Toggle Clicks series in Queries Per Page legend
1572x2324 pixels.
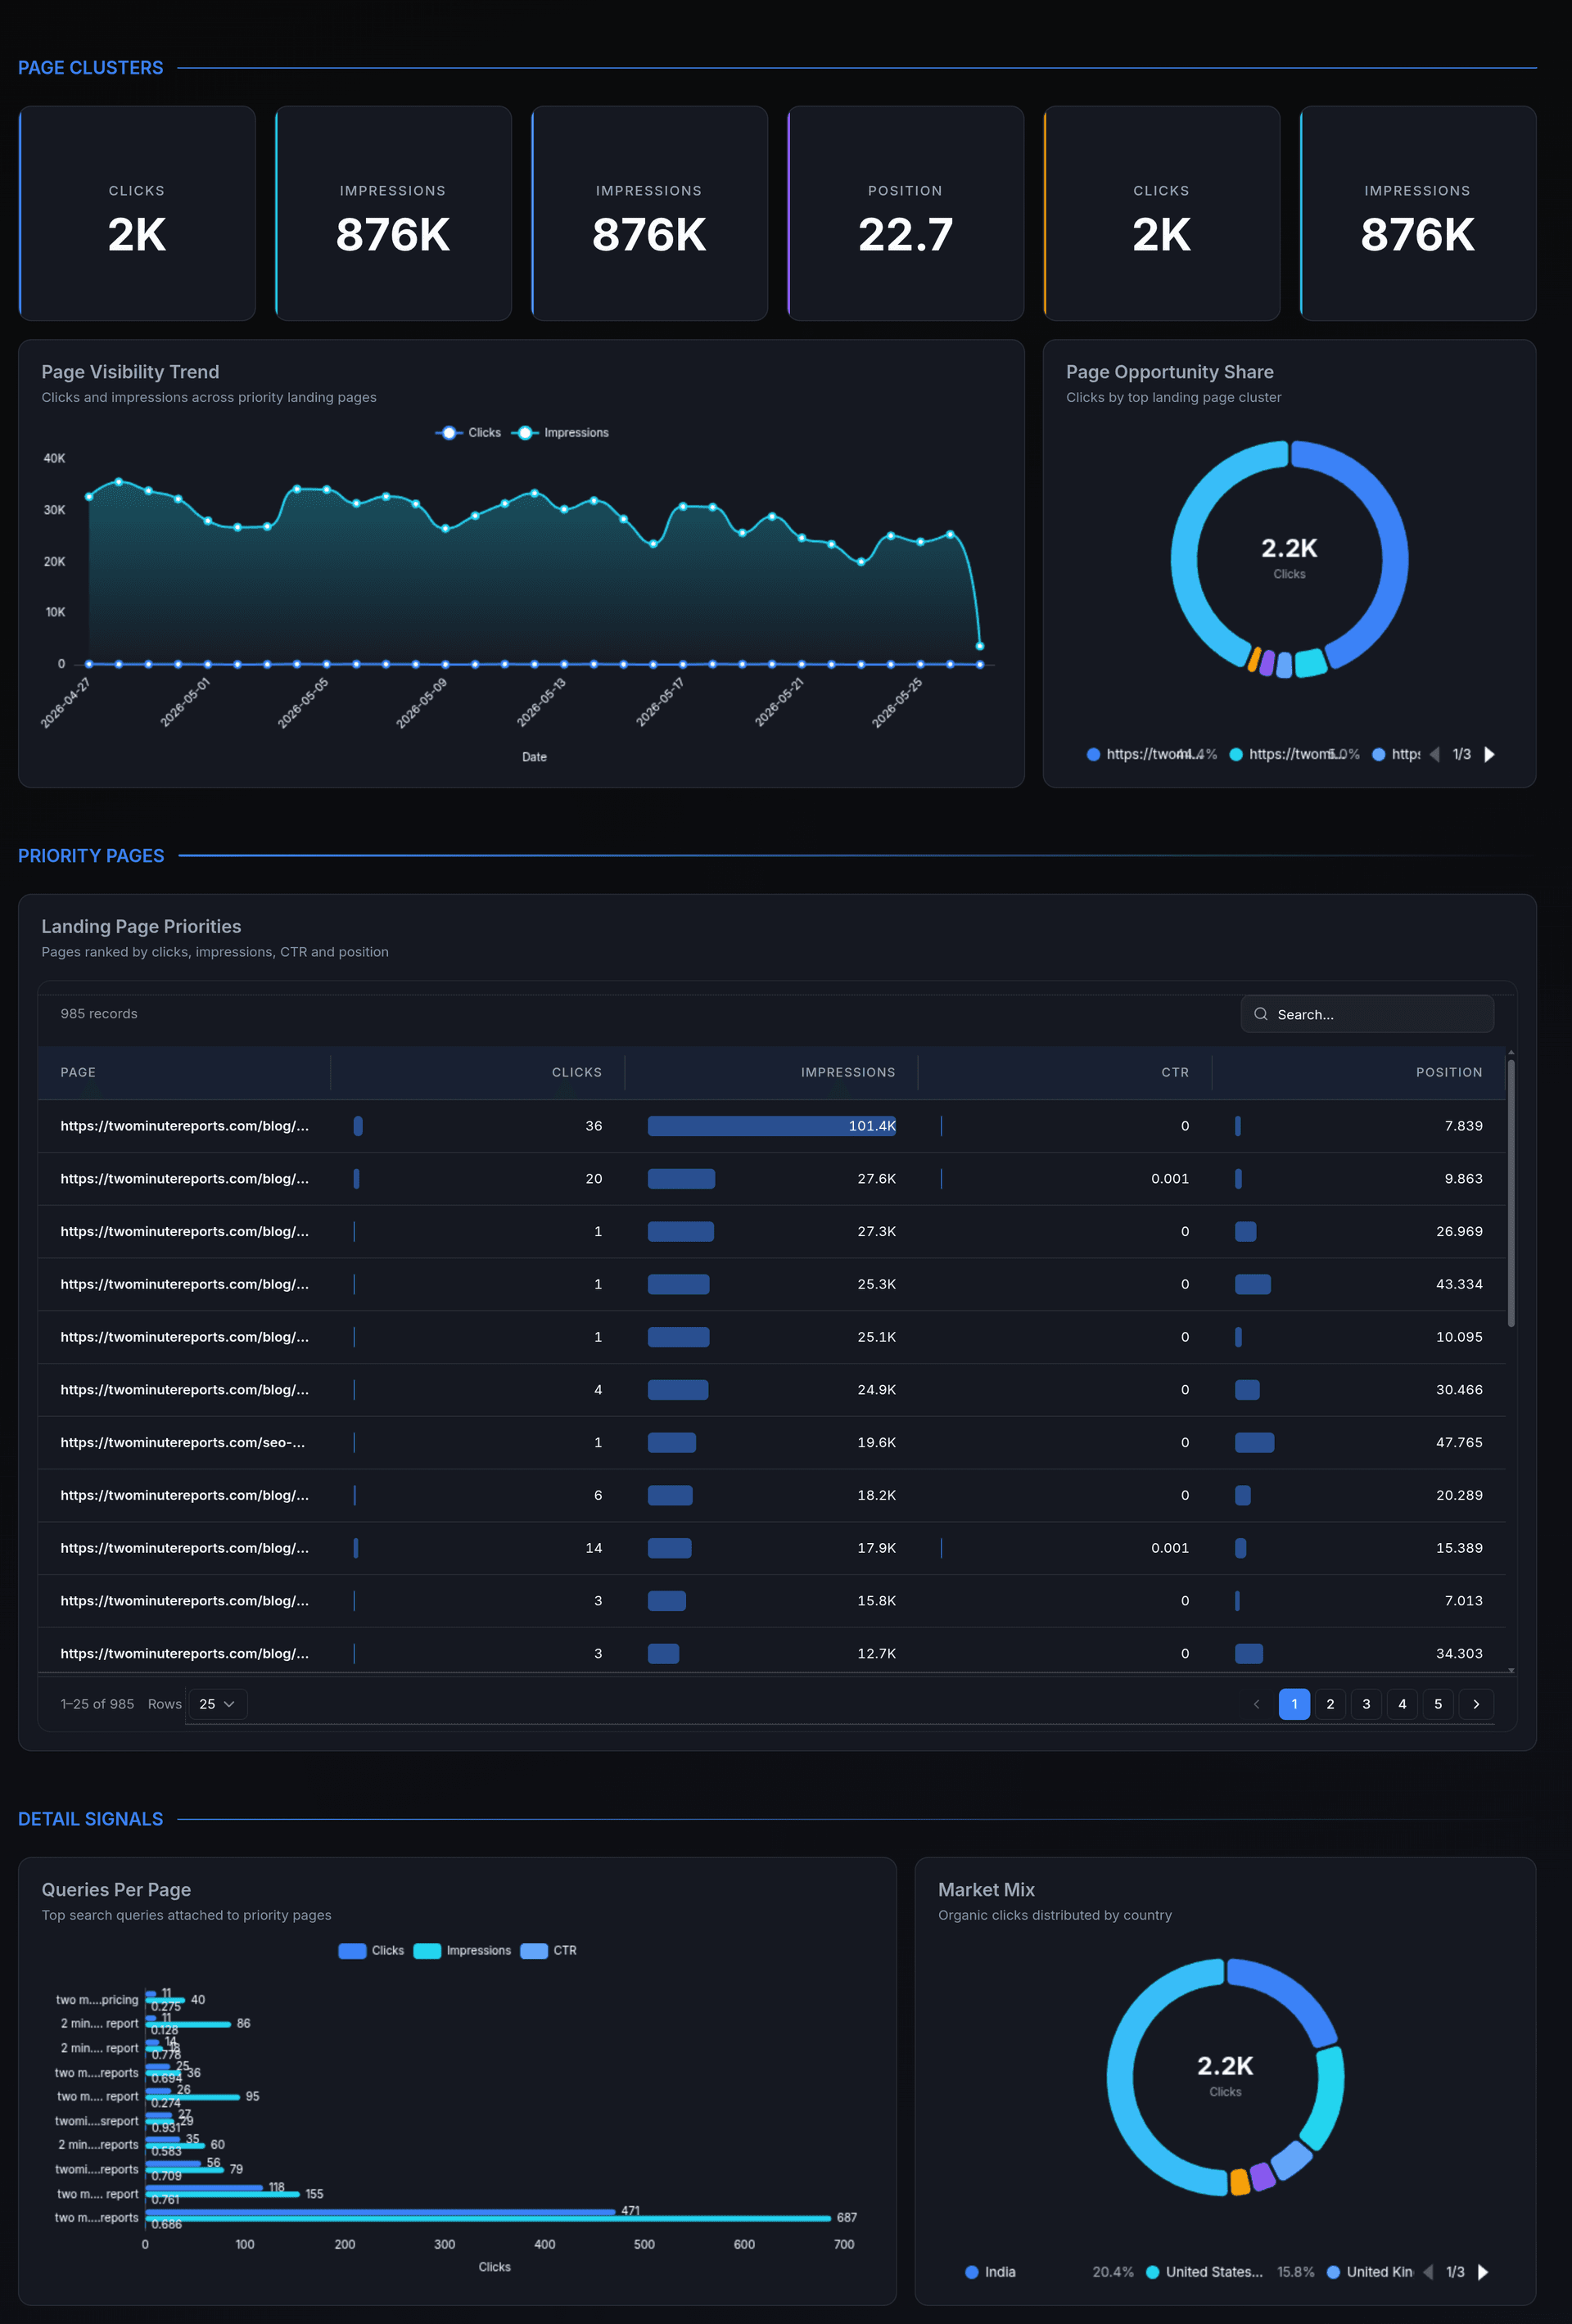(371, 1951)
